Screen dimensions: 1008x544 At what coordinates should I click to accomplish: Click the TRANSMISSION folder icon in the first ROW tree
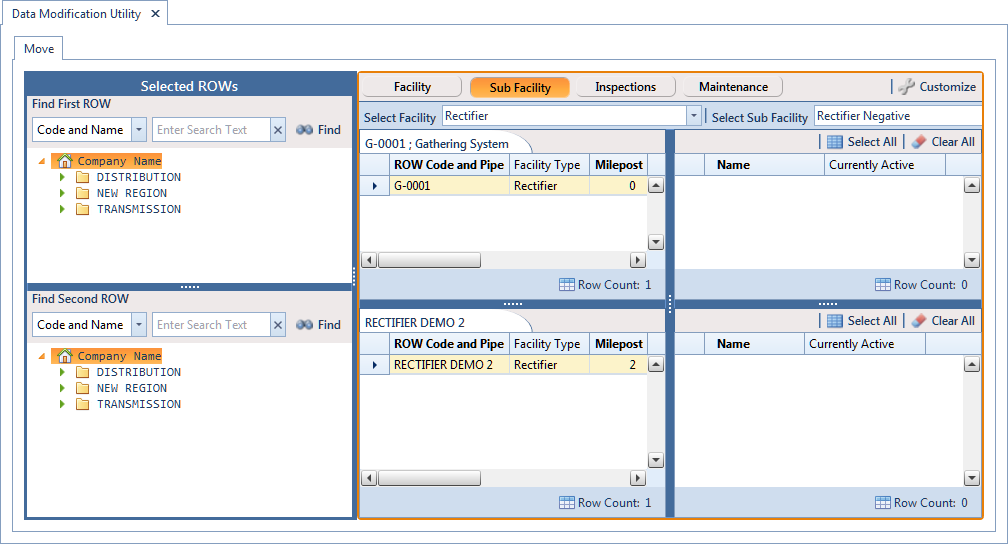82,209
